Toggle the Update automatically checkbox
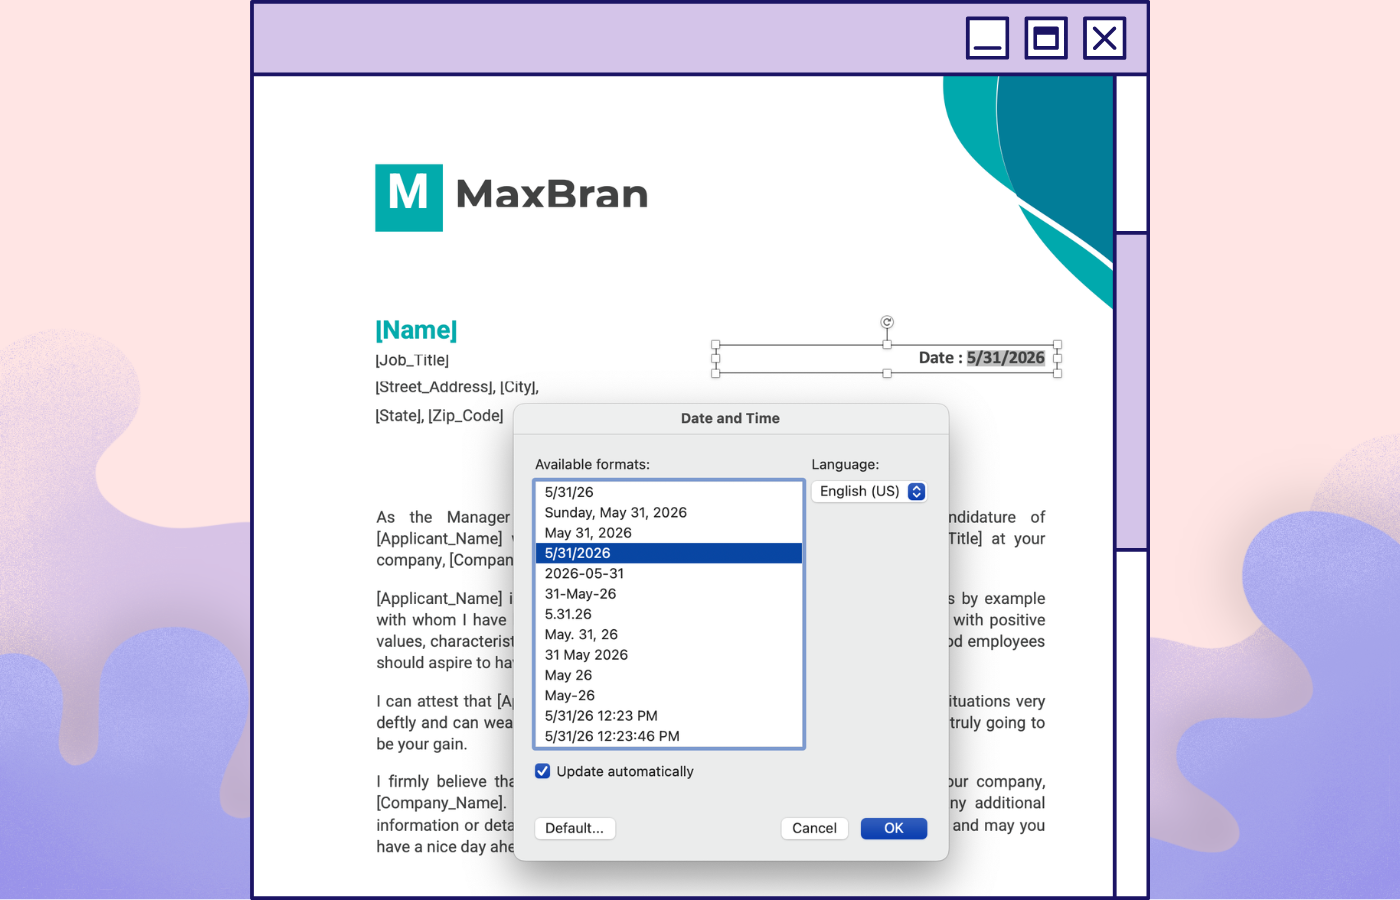The image size is (1400, 900). point(543,771)
